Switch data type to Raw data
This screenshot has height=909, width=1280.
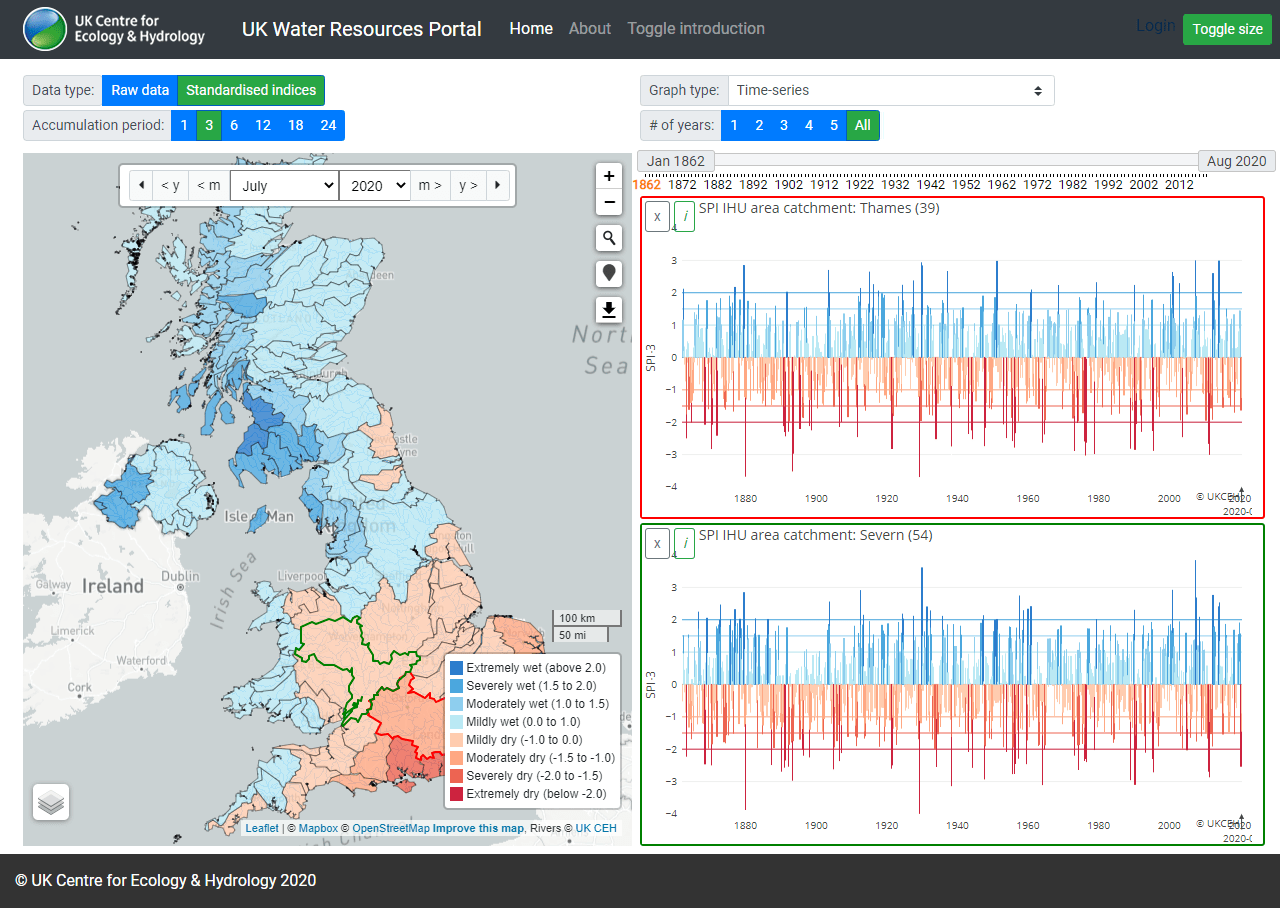point(139,90)
